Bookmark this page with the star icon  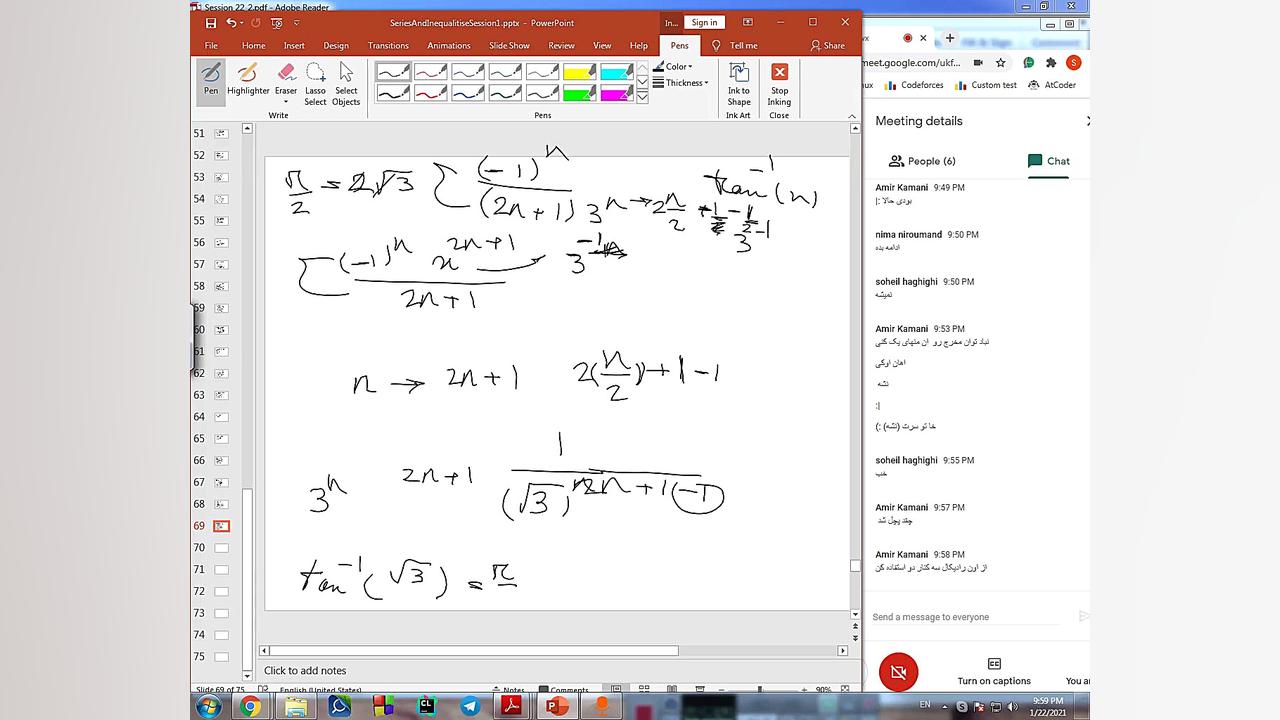[1000, 63]
